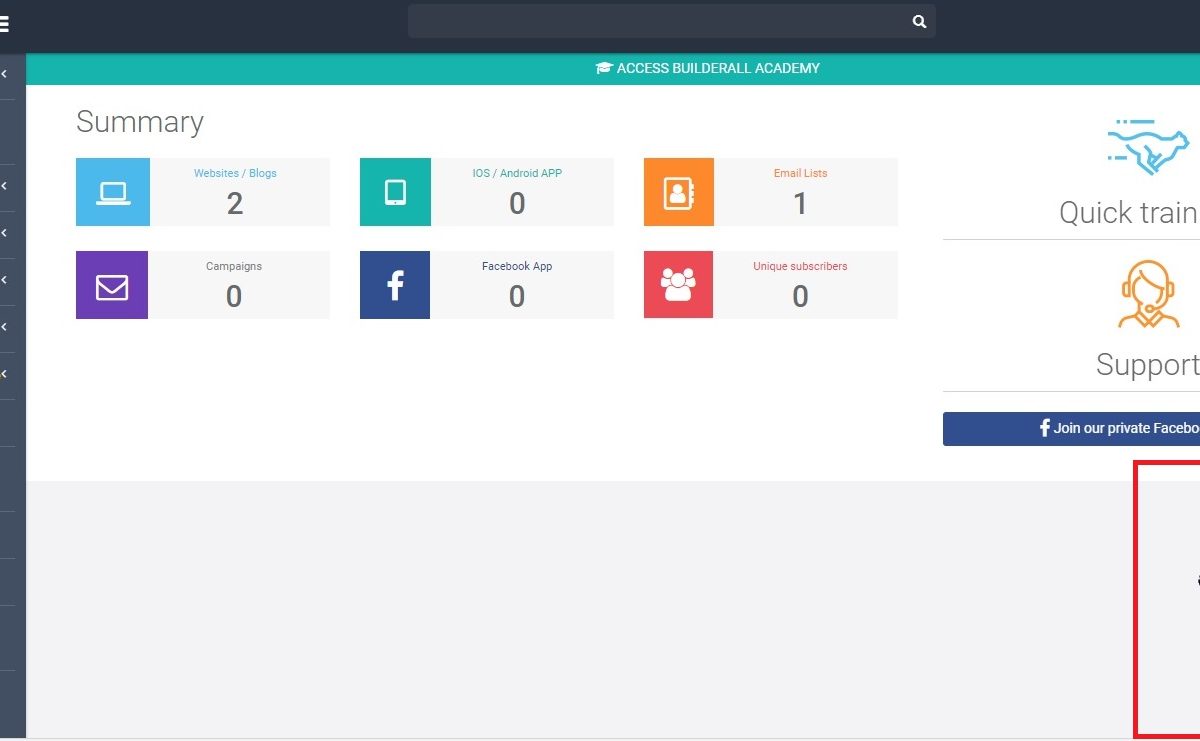Open the Access Builderall Academy banner link

[x=708, y=69]
